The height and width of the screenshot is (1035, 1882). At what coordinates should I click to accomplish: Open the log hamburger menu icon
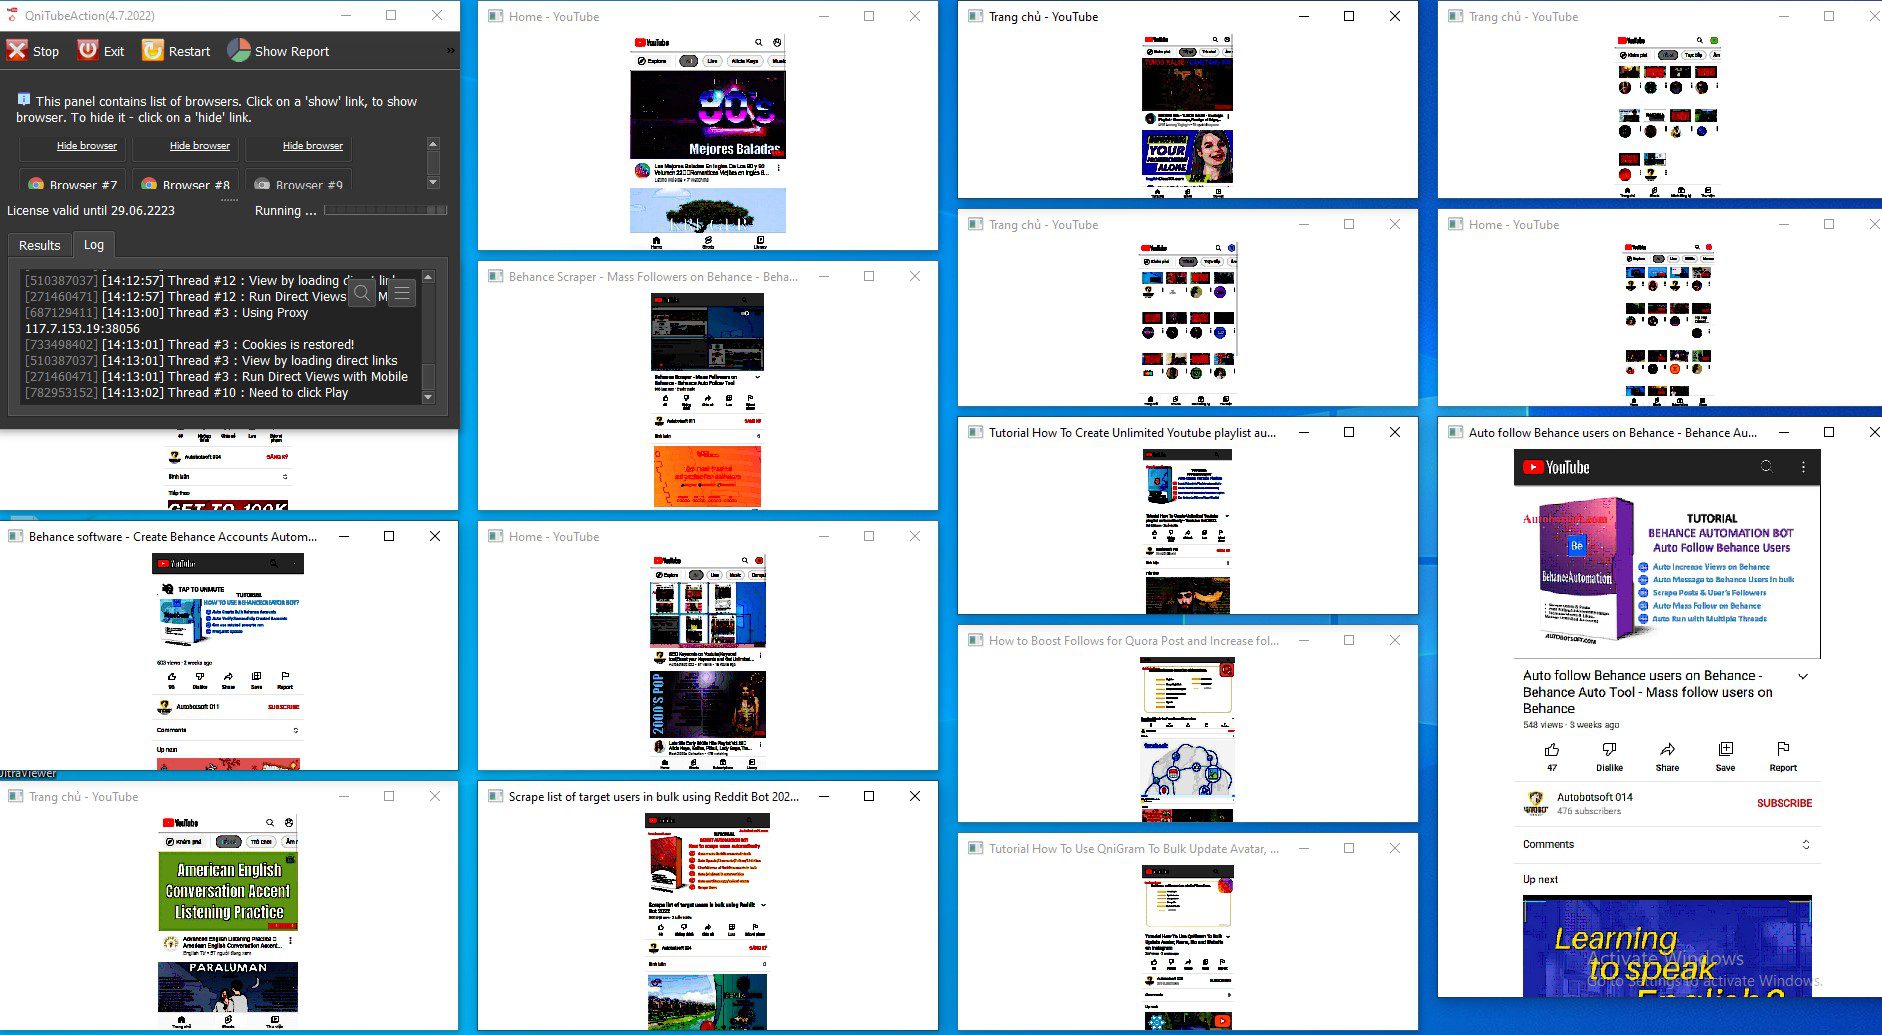(x=402, y=293)
